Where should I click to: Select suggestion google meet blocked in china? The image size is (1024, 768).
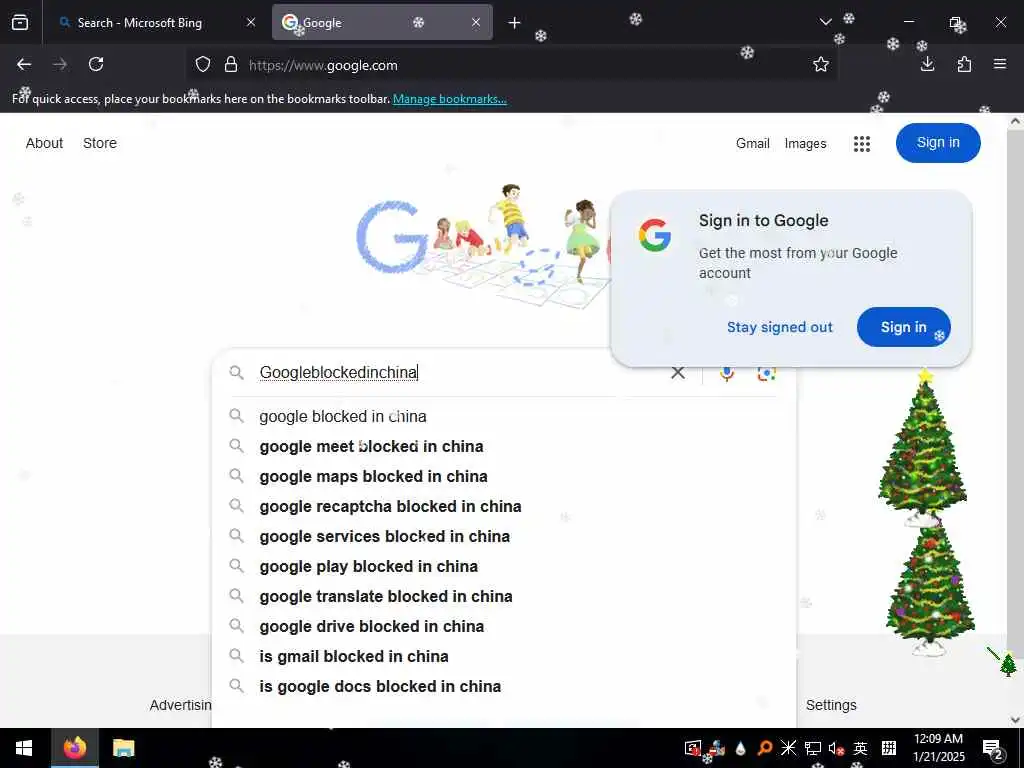click(x=504, y=446)
